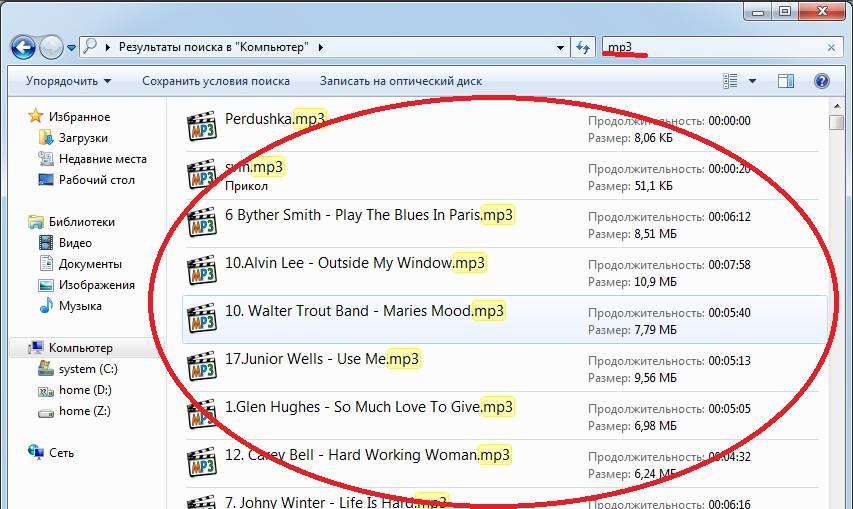
Task: Click the Документы page icon
Action: click(46, 264)
